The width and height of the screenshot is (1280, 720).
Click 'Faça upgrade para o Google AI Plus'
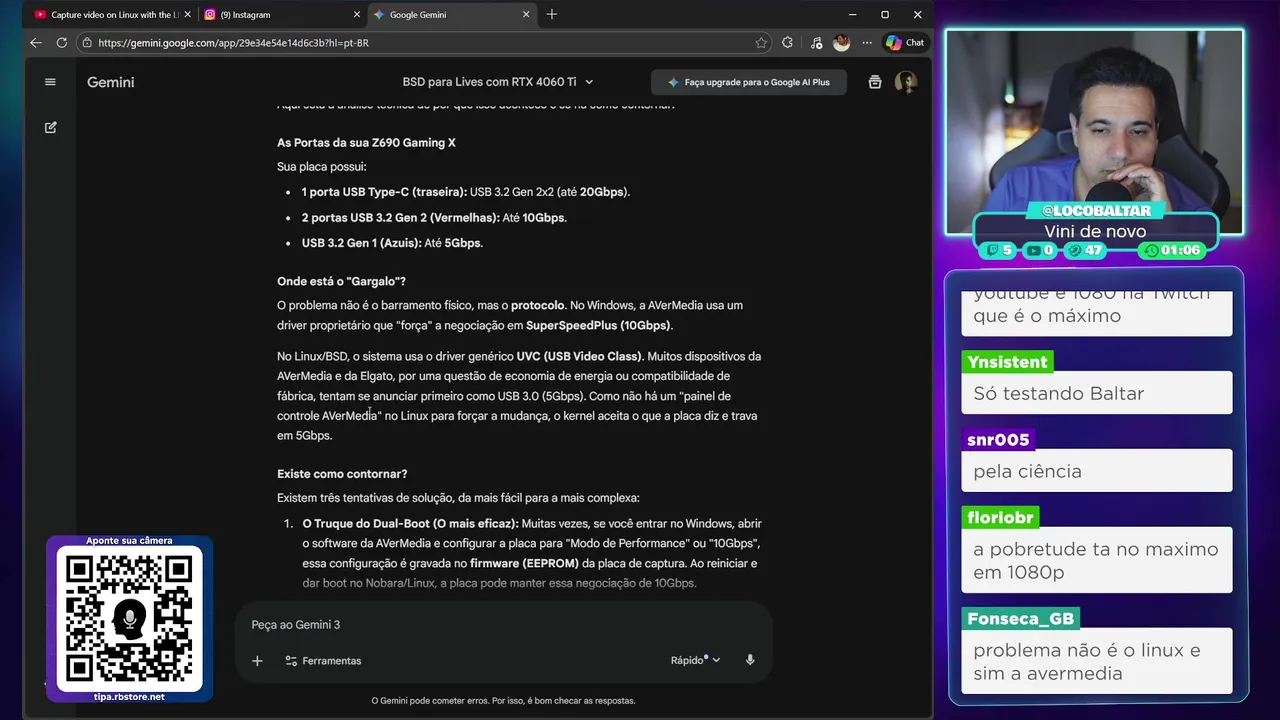click(748, 82)
